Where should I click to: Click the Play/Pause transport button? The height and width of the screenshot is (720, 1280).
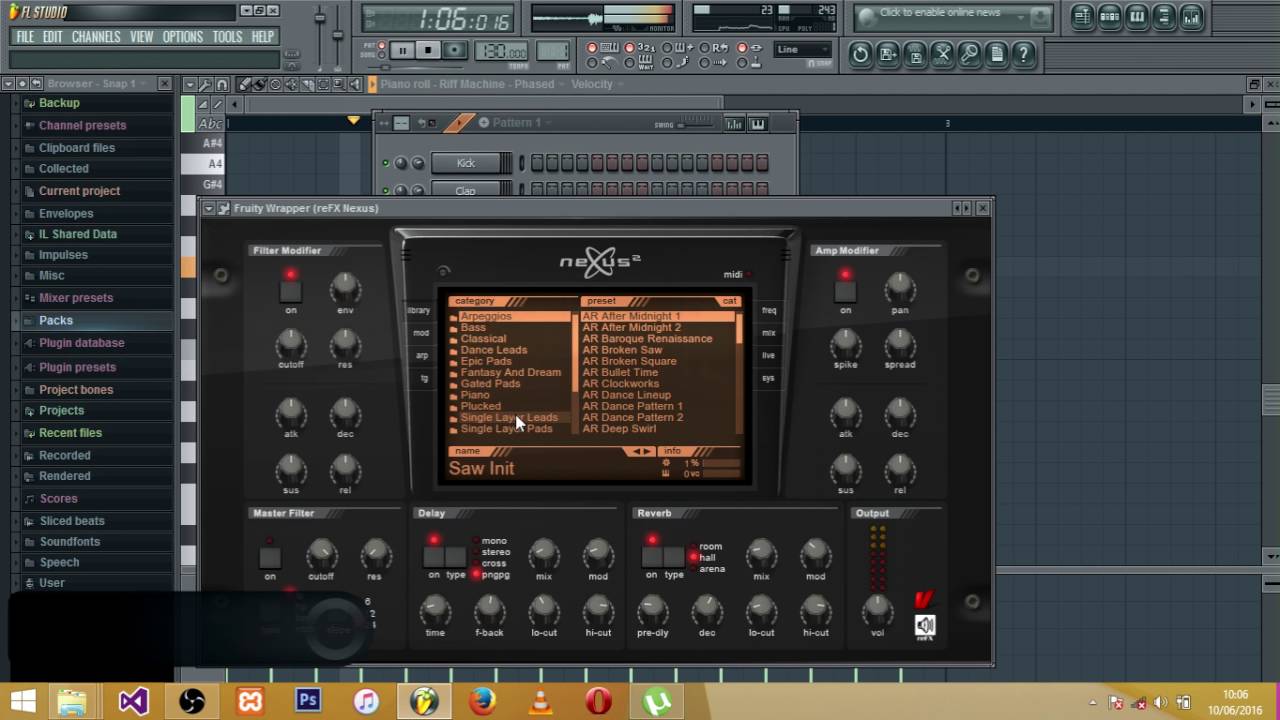coord(402,50)
